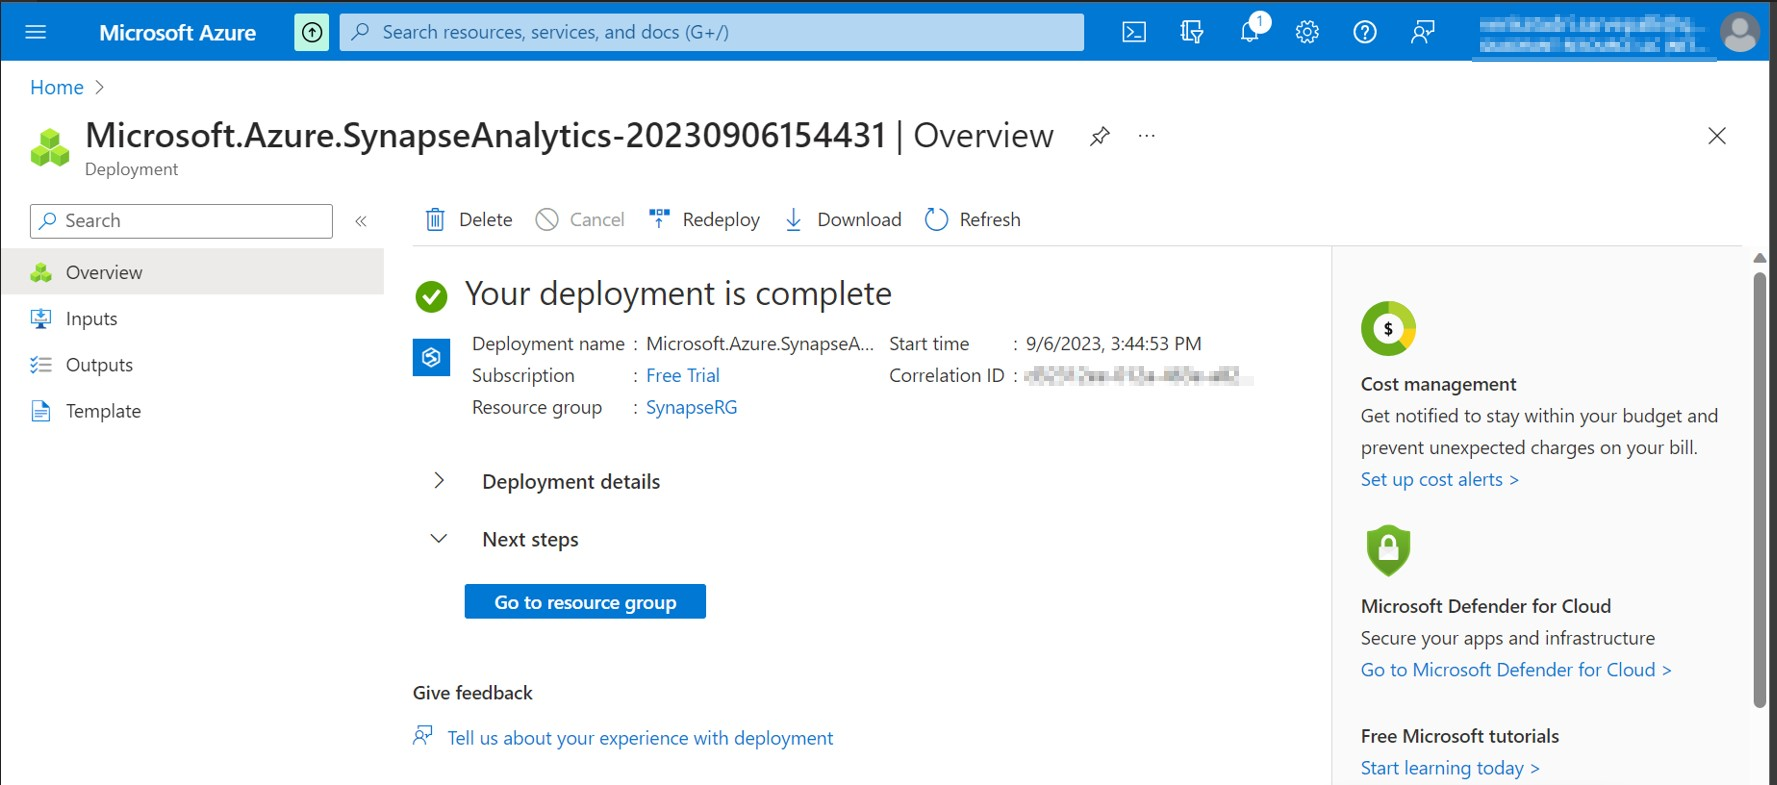Refresh the deployment overview
The height and width of the screenshot is (785, 1777).
click(973, 219)
